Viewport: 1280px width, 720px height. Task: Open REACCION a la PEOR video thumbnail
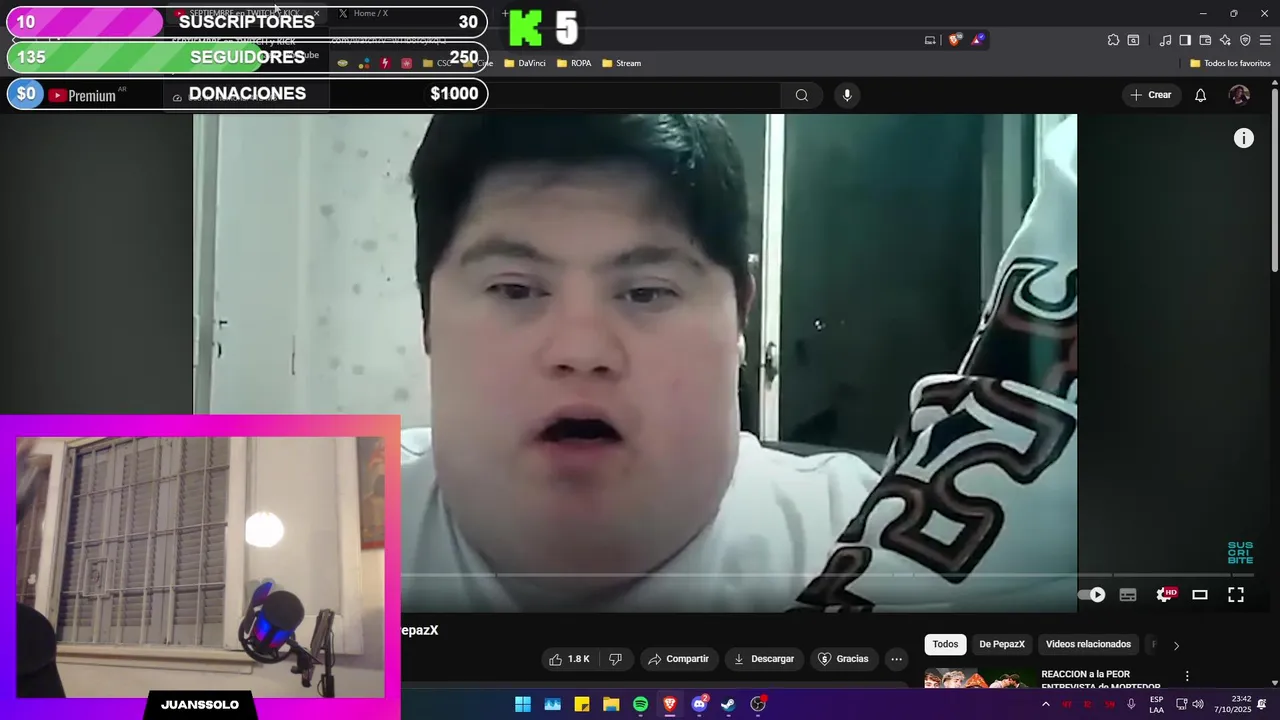[978, 678]
